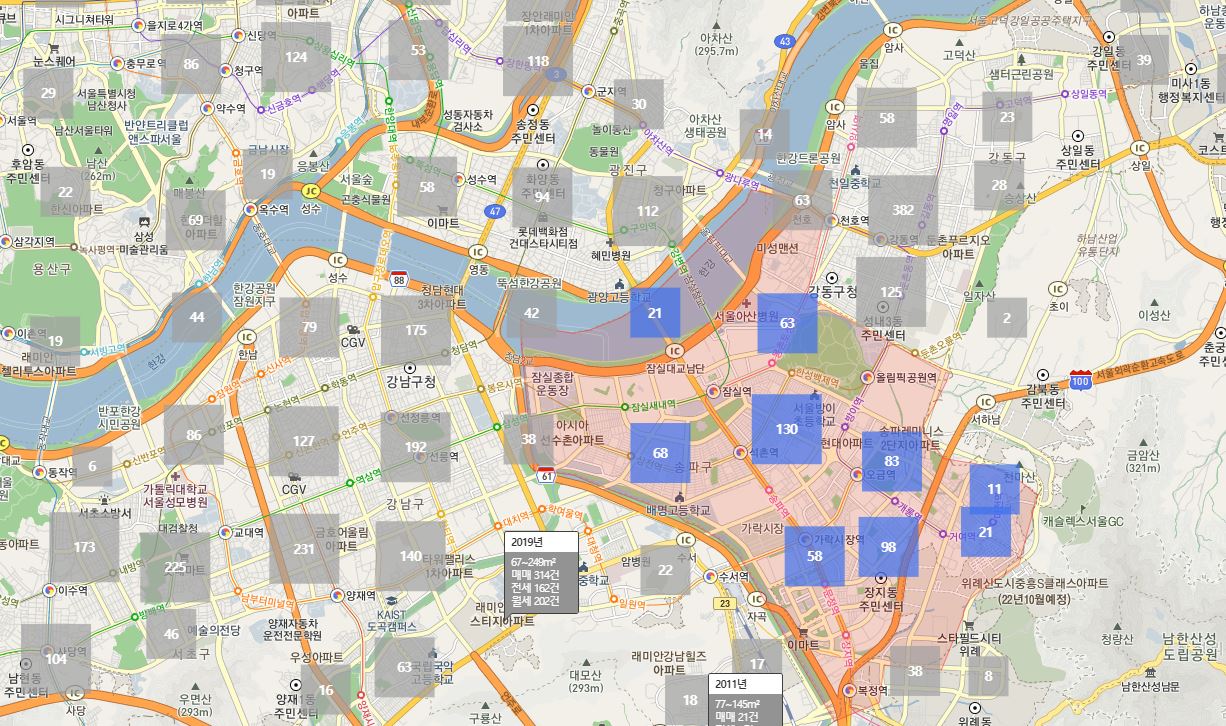The width and height of the screenshot is (1226, 726).
Task: Click the 이수역 subway station icon
Action: (x=50, y=590)
